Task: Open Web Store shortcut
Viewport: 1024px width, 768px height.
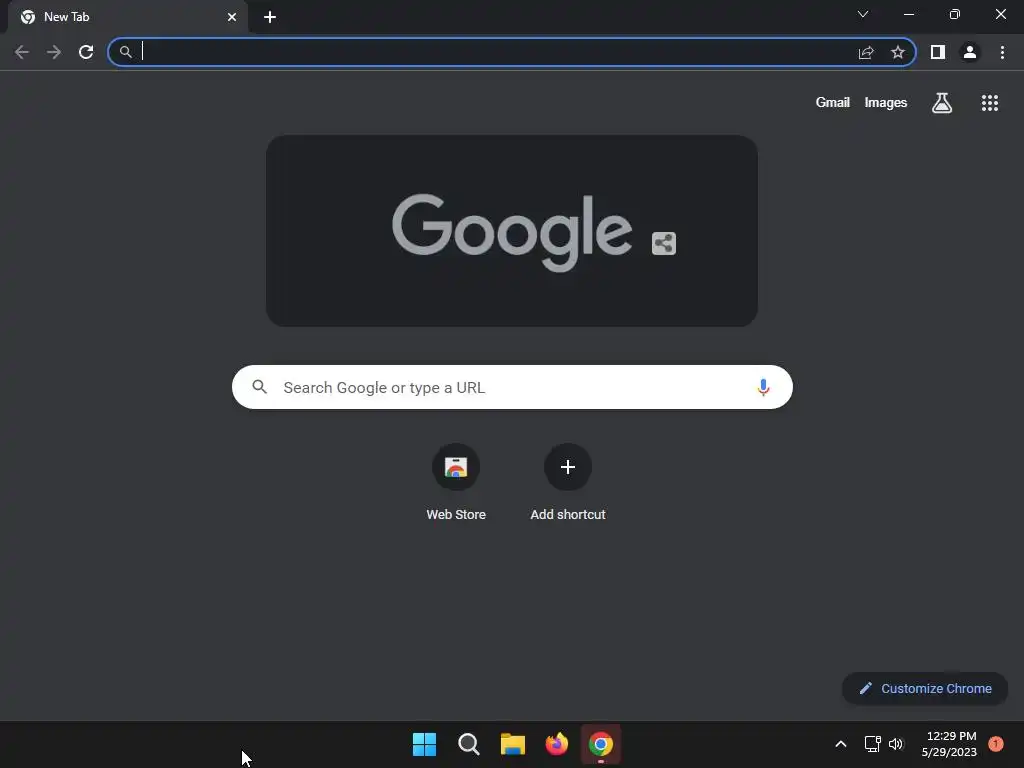Action: click(x=456, y=482)
